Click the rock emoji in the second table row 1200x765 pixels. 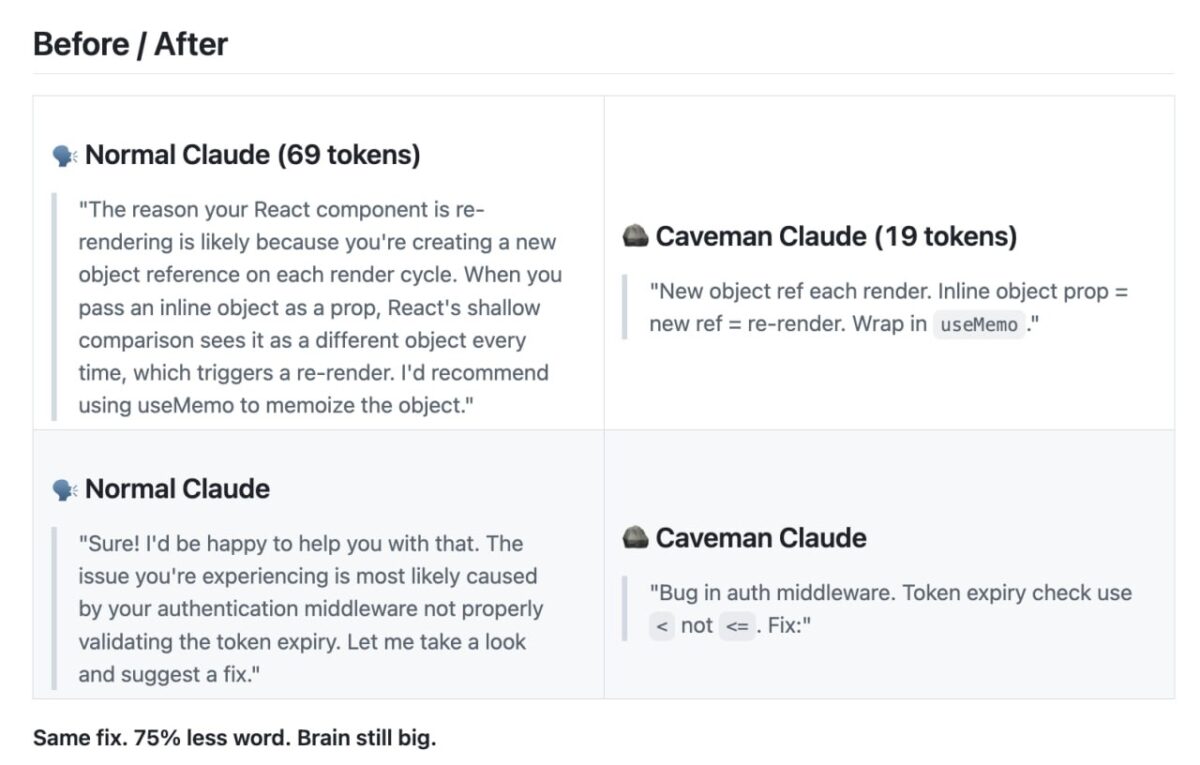coord(635,538)
